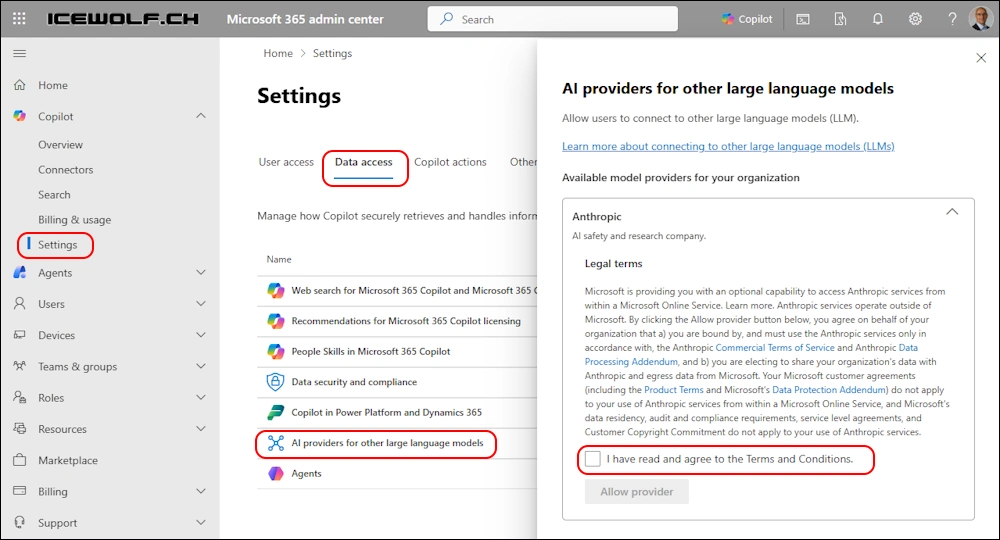Open the Learn more about connecting LLMs link
The width and height of the screenshot is (1000, 540).
tap(727, 146)
